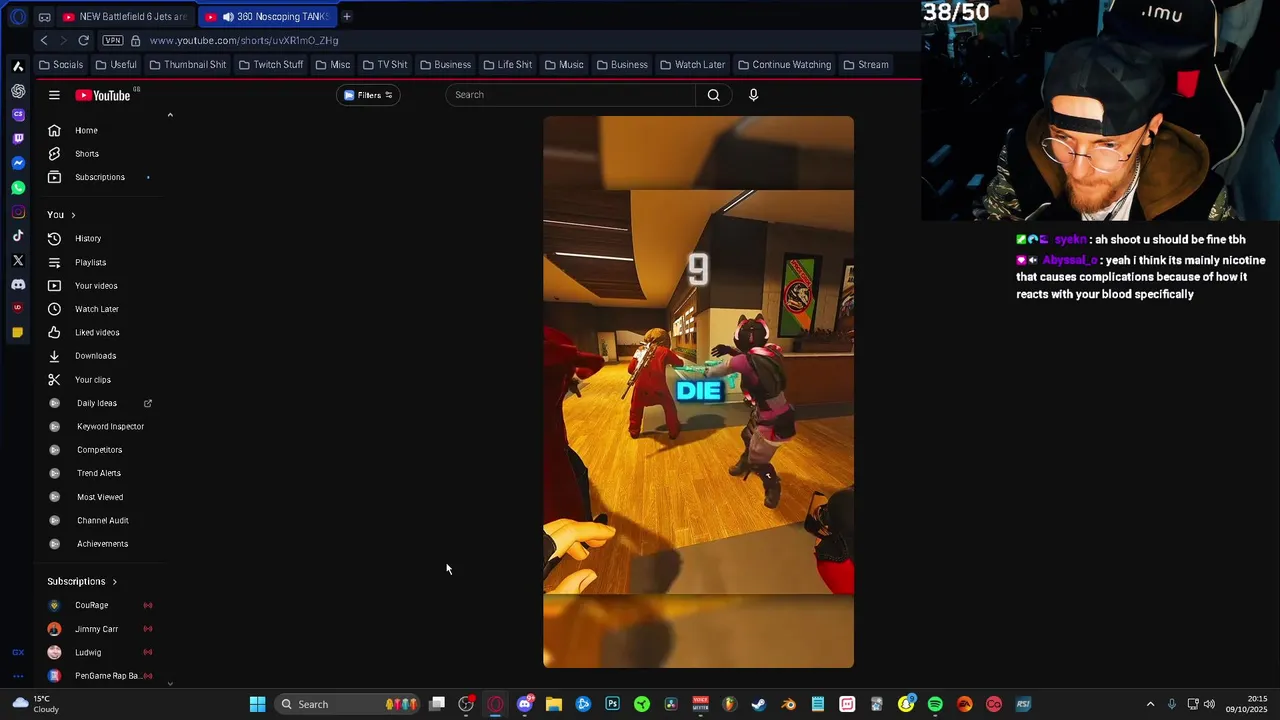Open the Stream bookmark folder
The image size is (1280, 720).
866,65
